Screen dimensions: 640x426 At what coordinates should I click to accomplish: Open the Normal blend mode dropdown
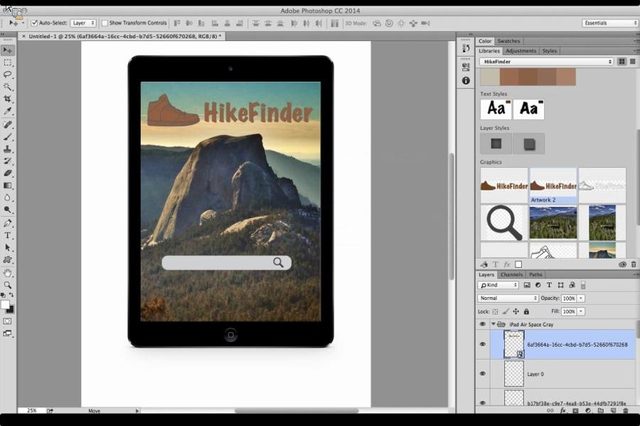pos(508,298)
